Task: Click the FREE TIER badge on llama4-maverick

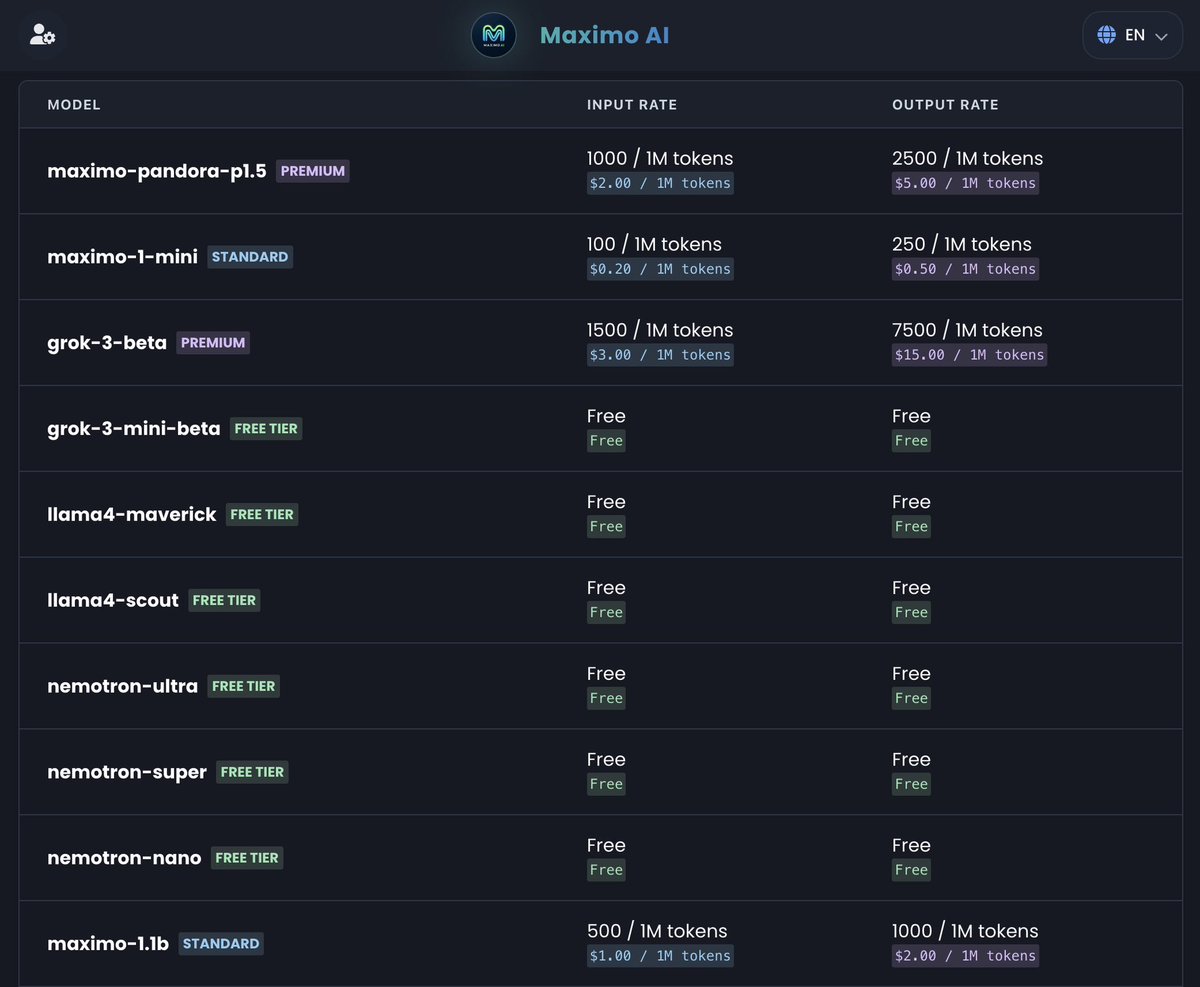Action: click(262, 515)
